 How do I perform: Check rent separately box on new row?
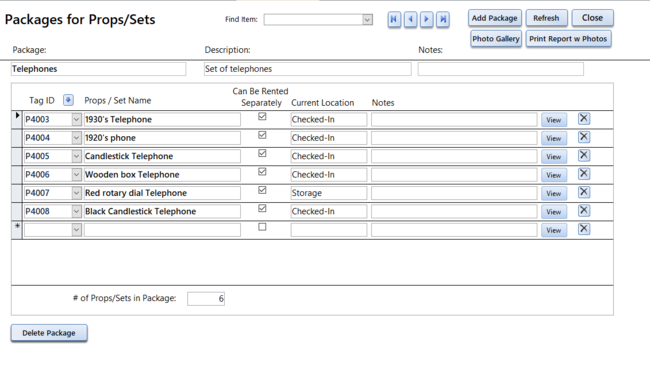262,227
